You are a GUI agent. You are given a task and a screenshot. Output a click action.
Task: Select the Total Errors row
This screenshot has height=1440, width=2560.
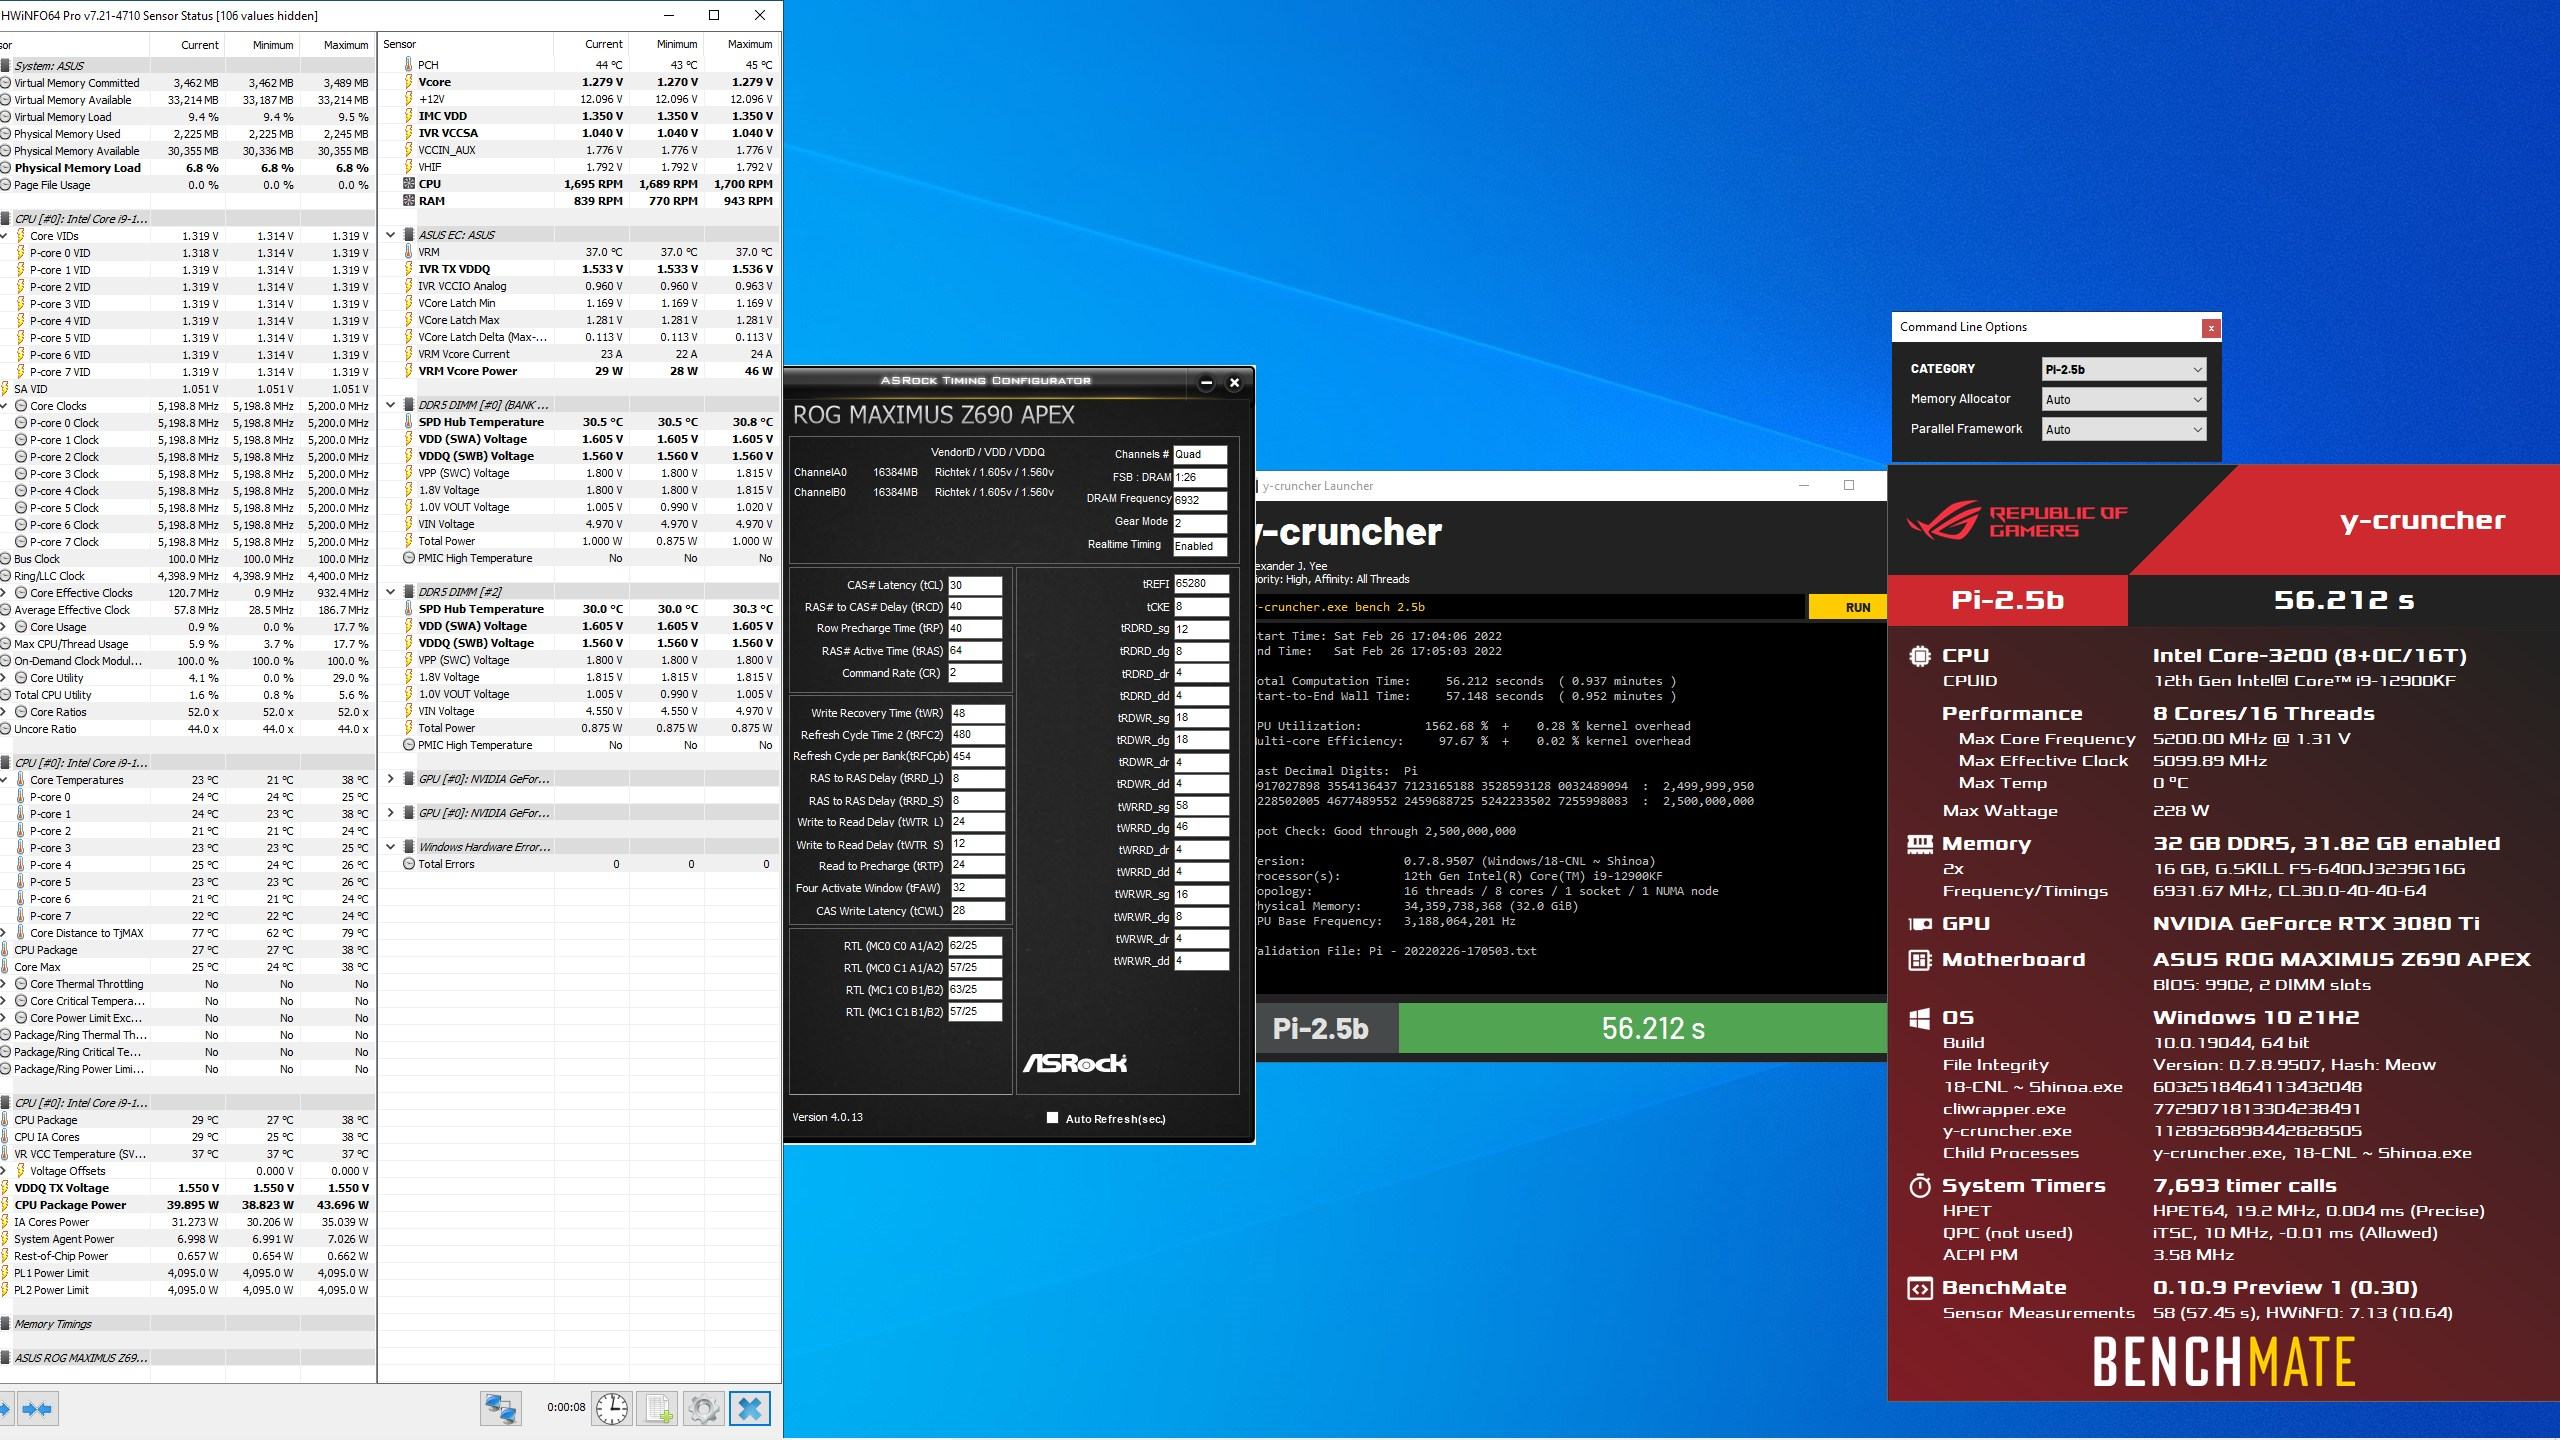(x=579, y=864)
